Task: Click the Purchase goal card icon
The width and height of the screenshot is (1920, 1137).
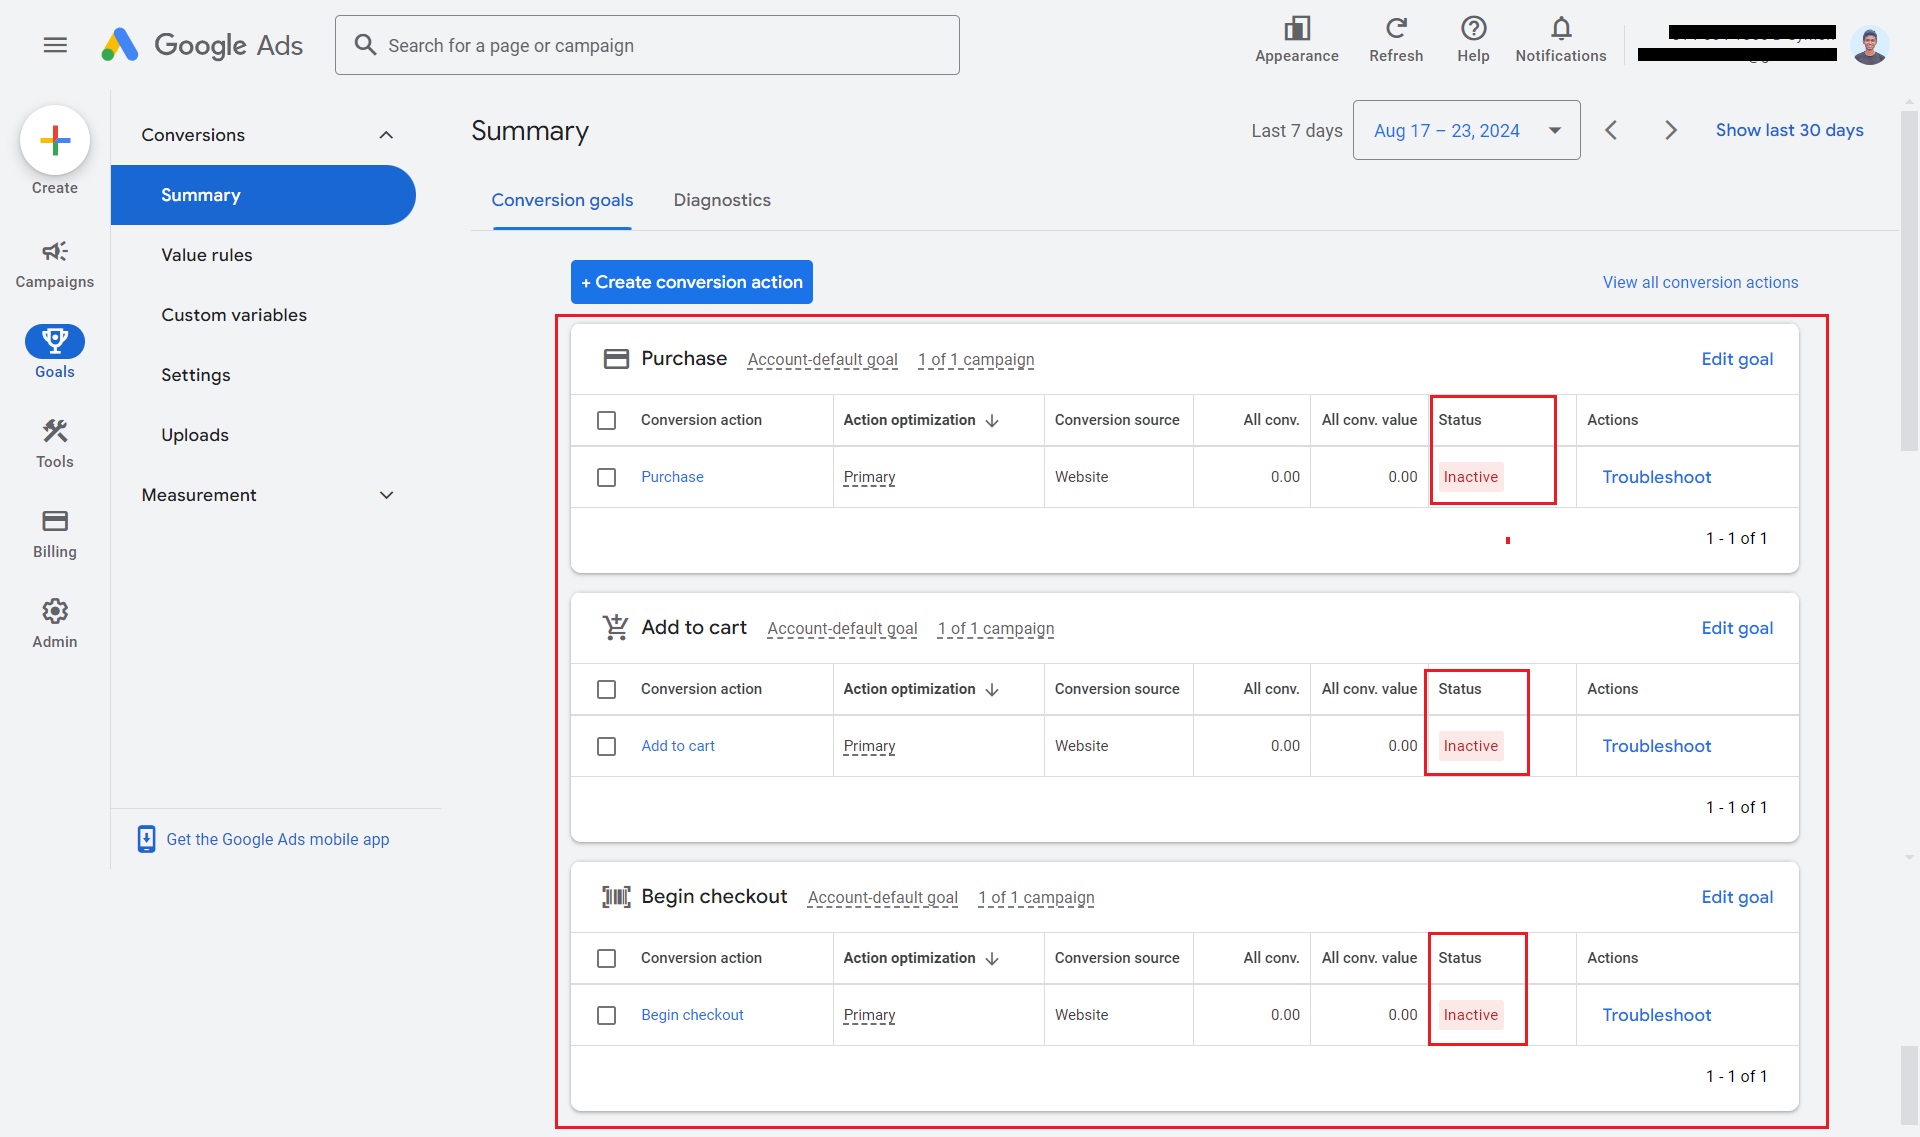Action: [616, 359]
